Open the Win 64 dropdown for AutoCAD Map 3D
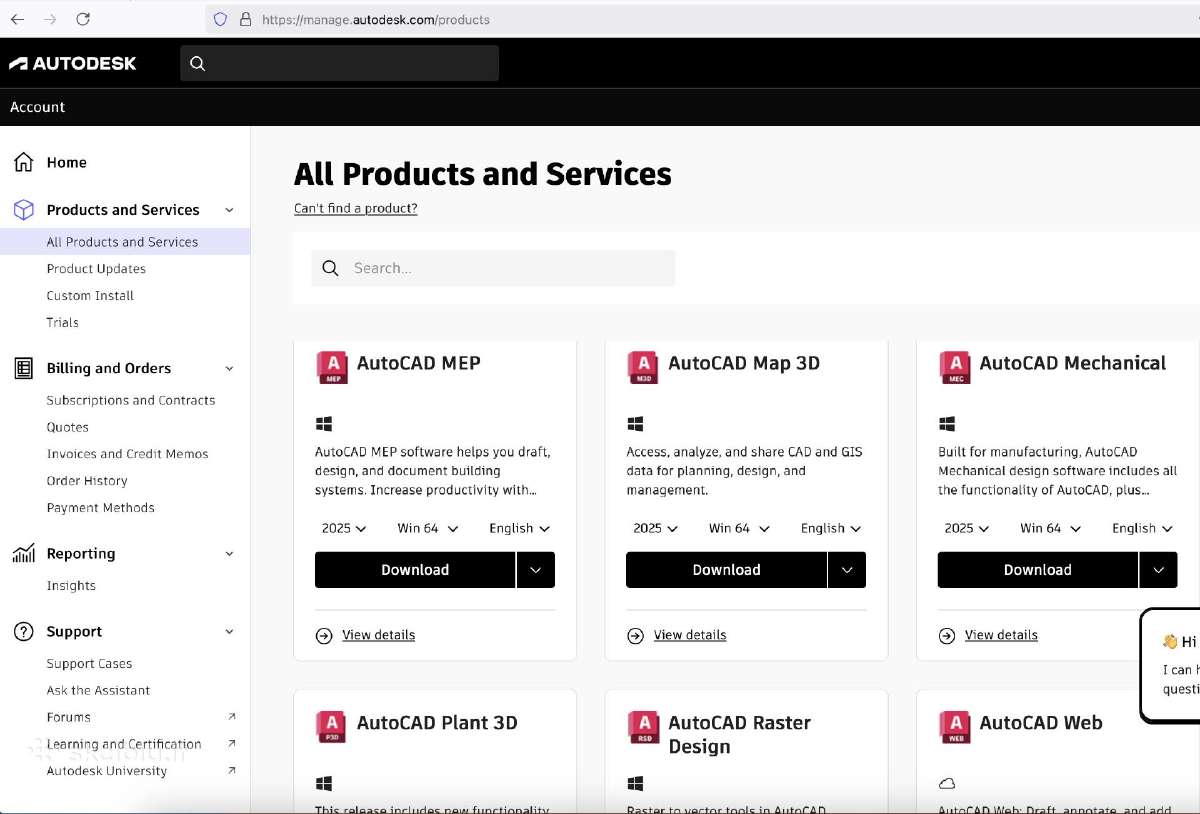Screen dimensions: 1200x814 [739, 528]
